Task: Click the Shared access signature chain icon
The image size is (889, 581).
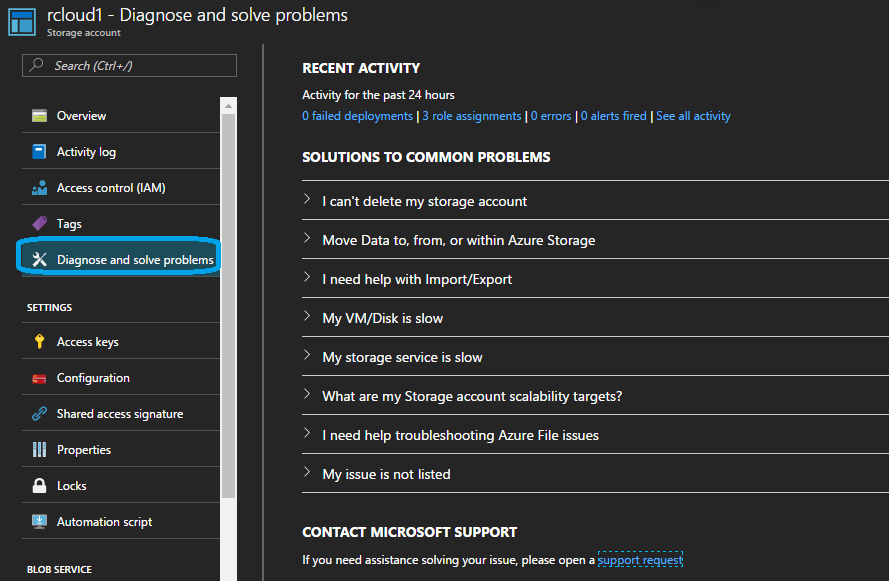Action: click(x=39, y=414)
